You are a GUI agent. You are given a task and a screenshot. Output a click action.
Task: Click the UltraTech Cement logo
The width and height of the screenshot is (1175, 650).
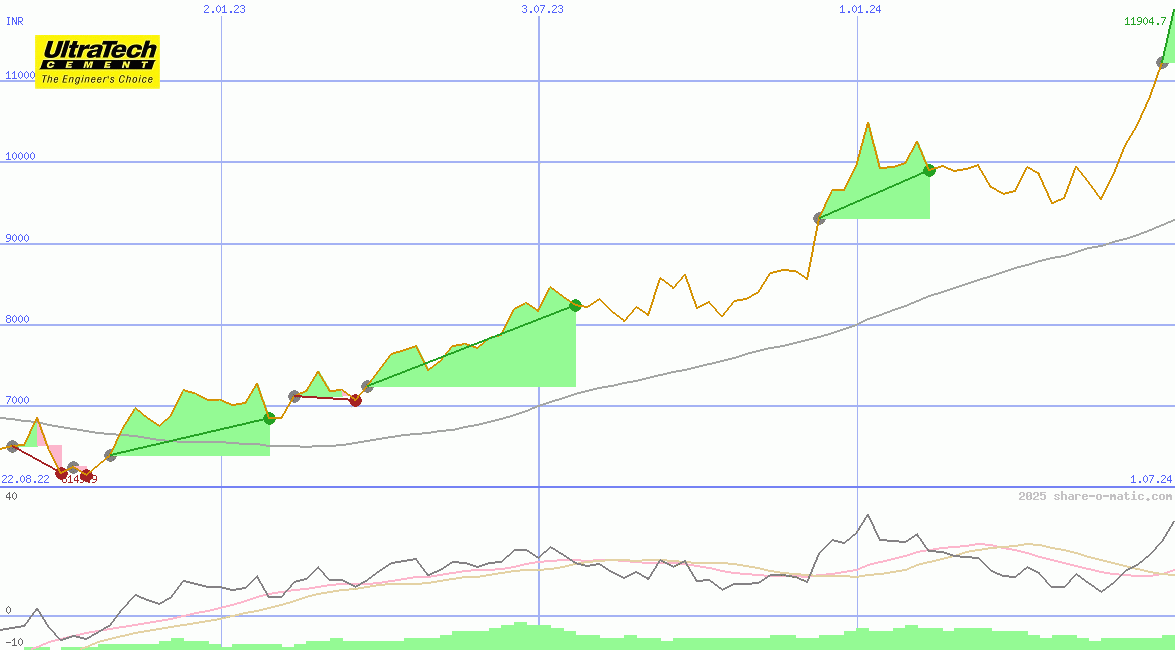point(97,62)
